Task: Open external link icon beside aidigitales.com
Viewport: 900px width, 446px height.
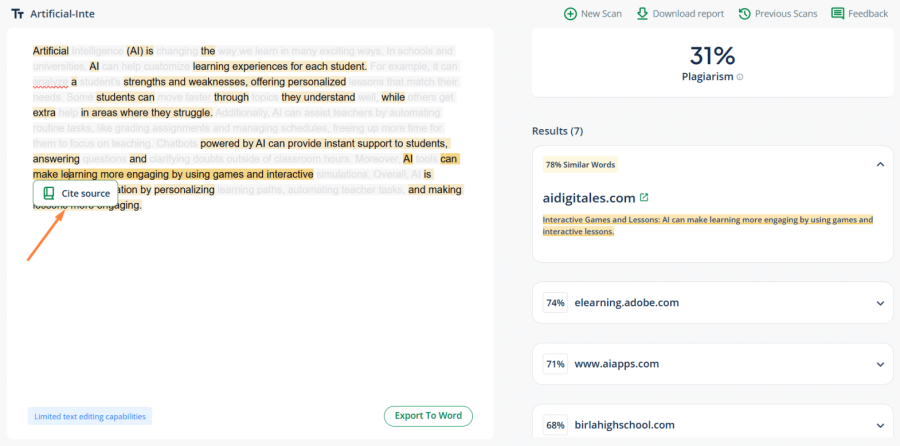Action: point(644,198)
